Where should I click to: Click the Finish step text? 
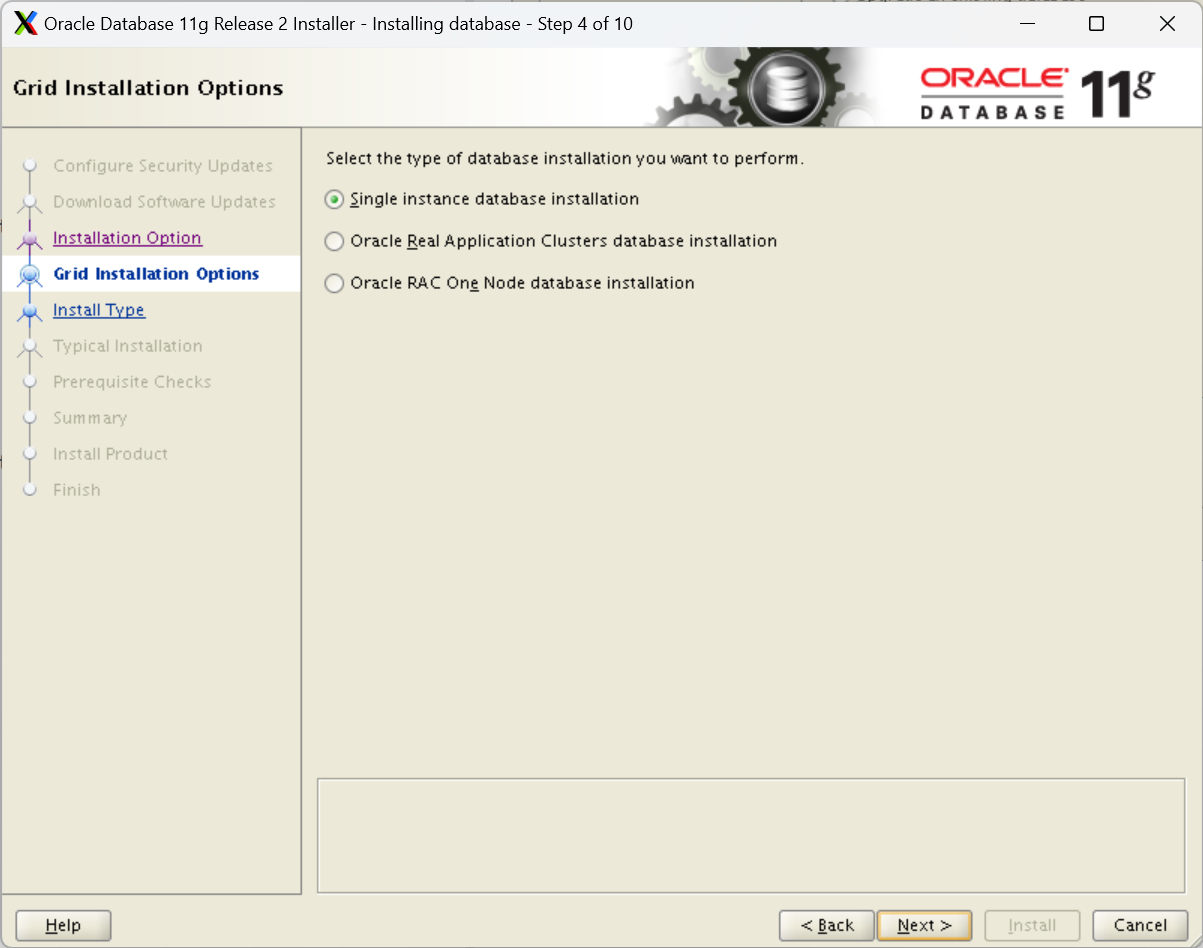pyautogui.click(x=77, y=490)
